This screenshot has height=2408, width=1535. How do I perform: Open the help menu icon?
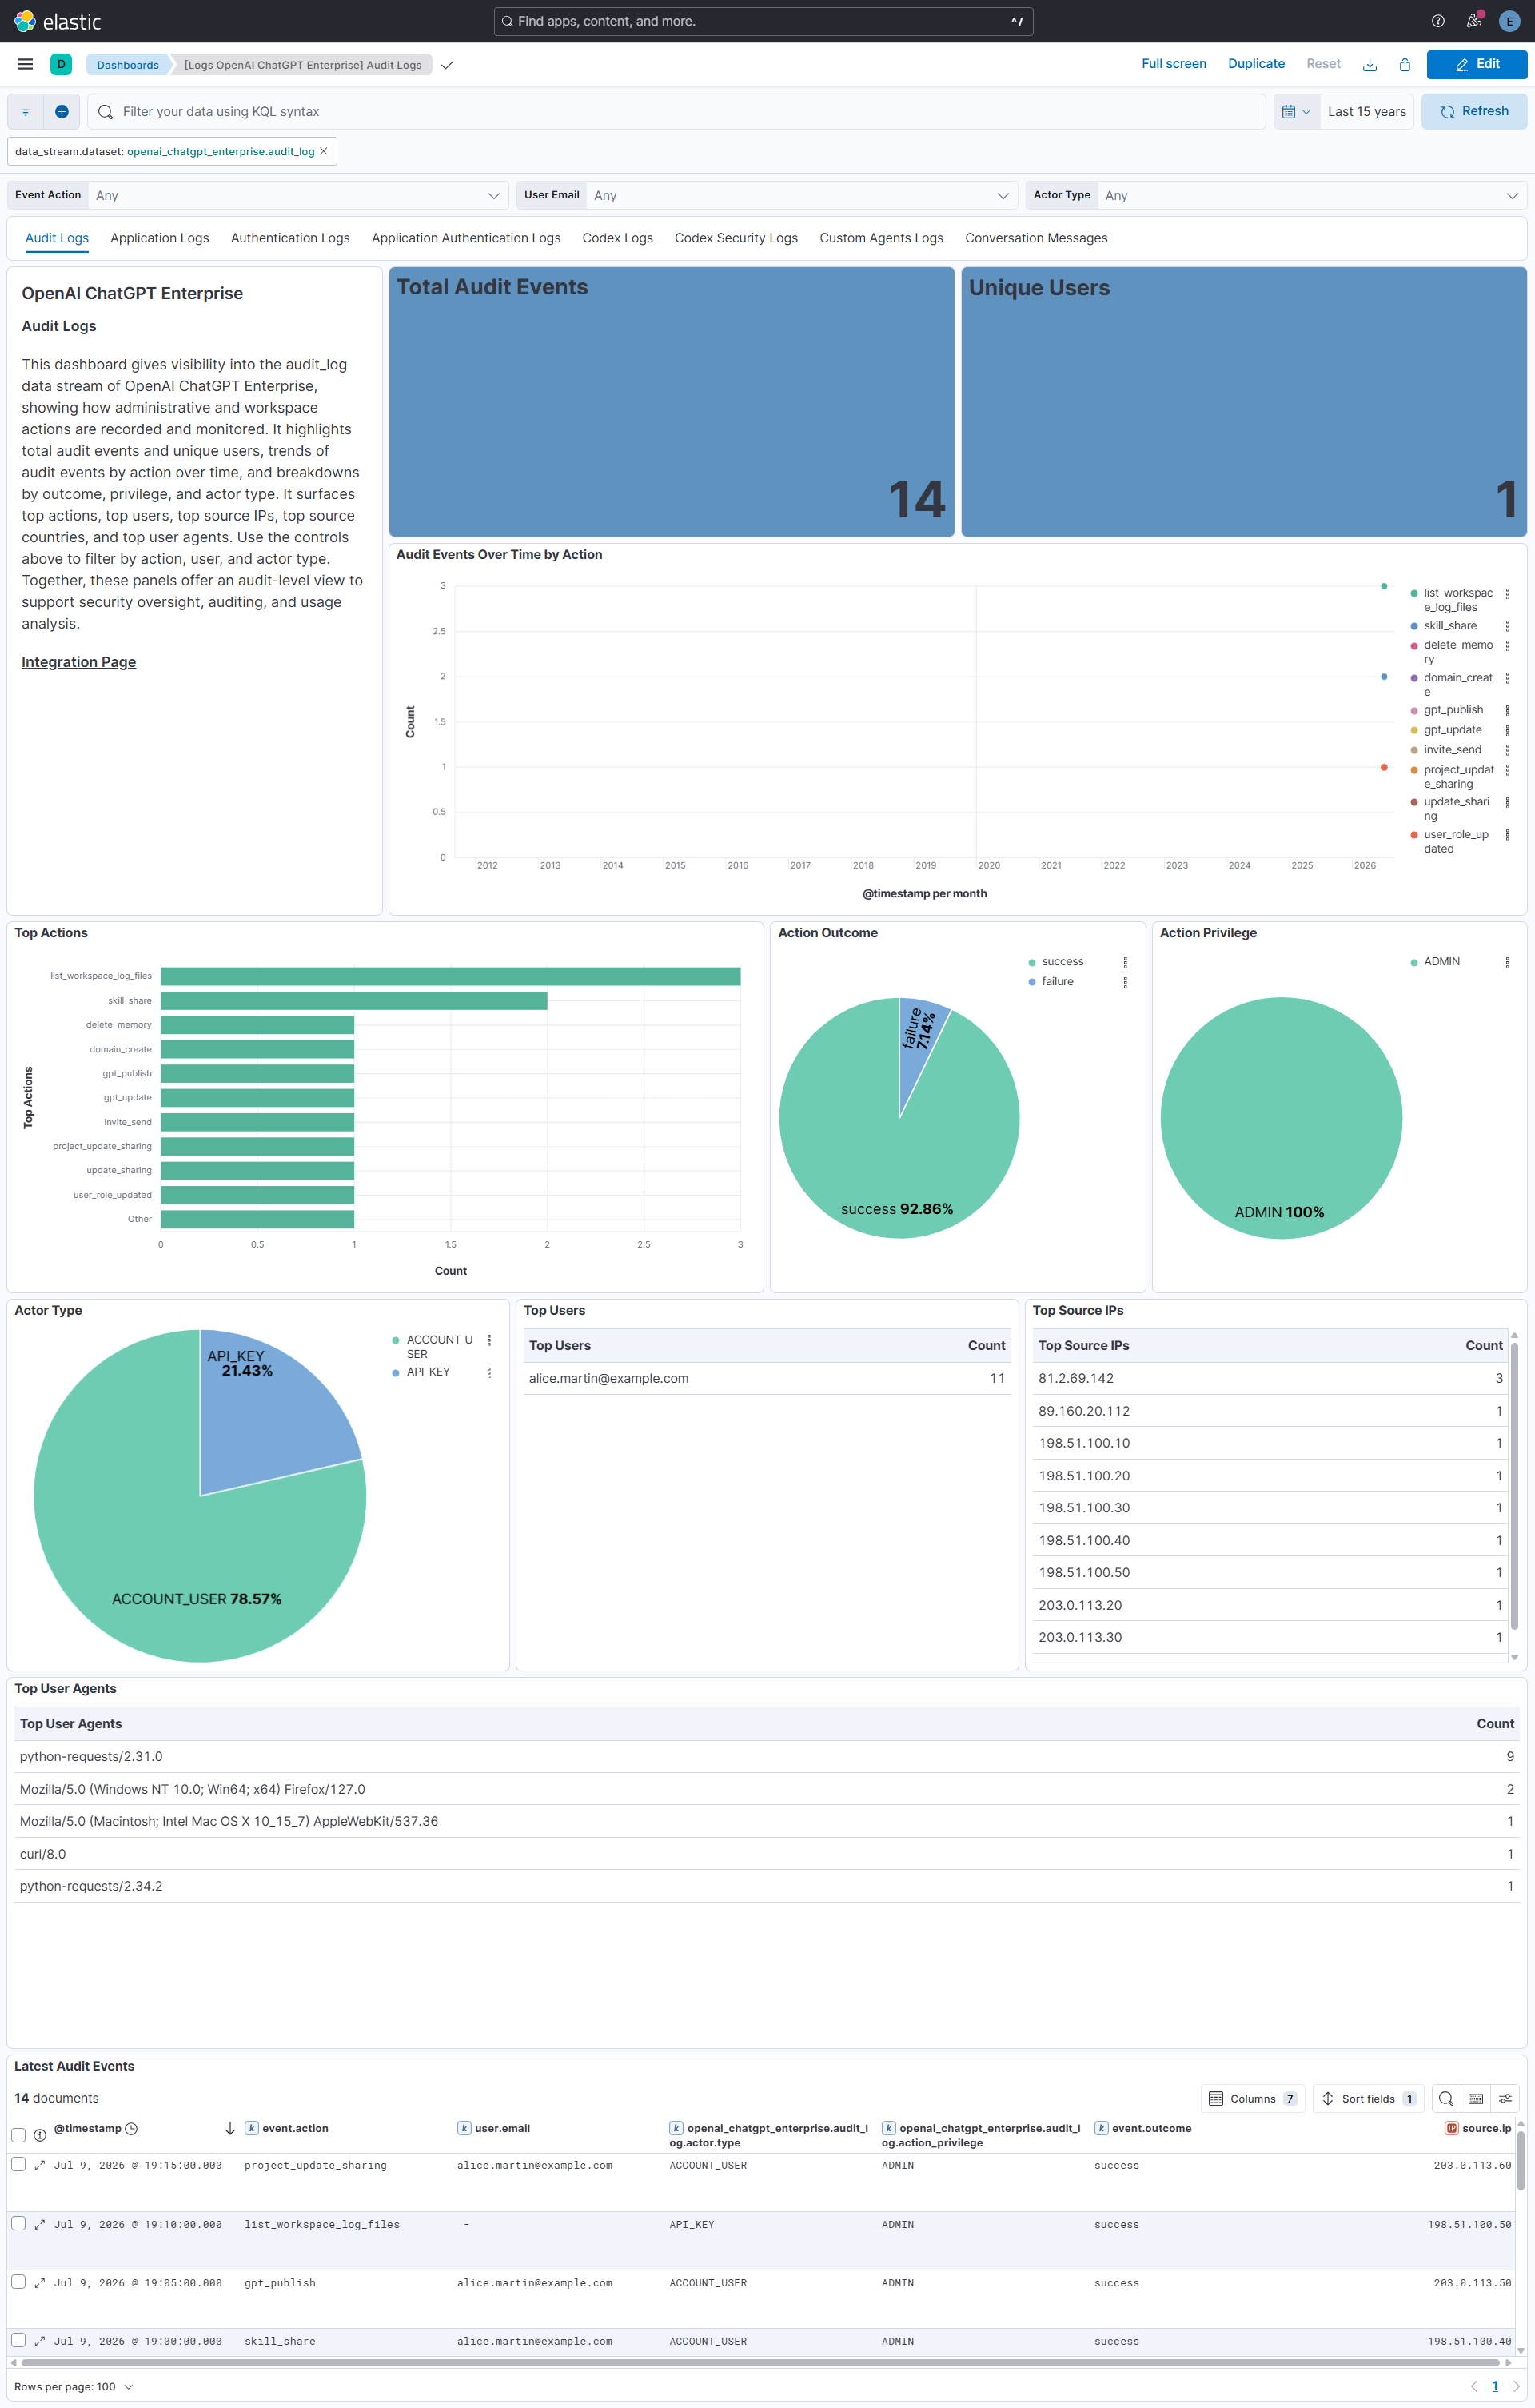click(x=1438, y=21)
